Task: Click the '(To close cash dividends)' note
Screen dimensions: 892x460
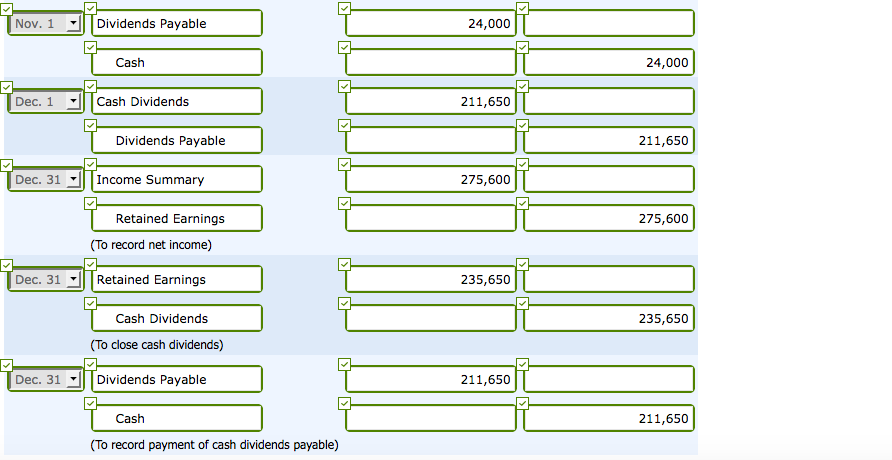Action: click(x=156, y=345)
